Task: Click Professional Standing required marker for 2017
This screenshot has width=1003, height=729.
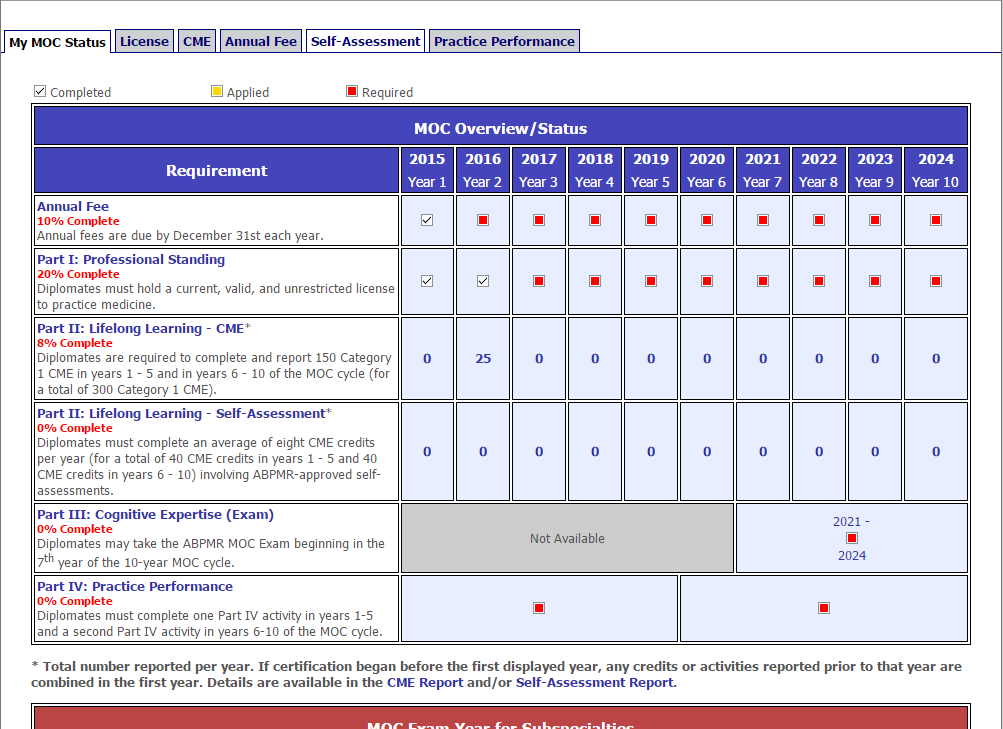Action: (539, 281)
